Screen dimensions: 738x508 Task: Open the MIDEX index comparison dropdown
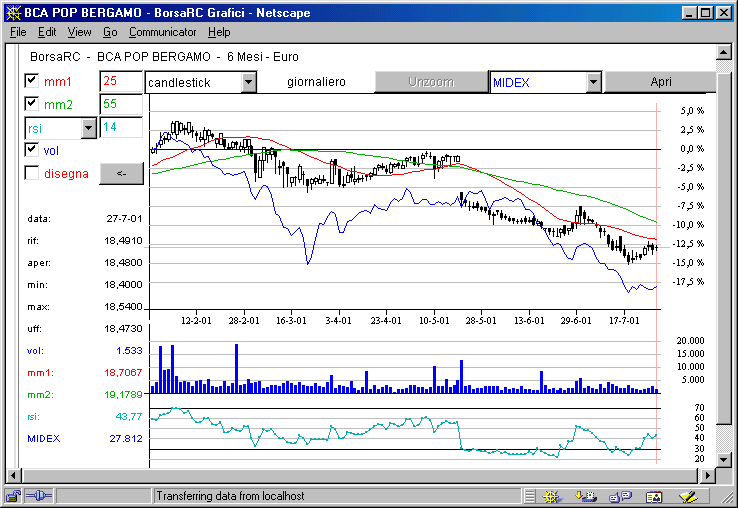(594, 82)
